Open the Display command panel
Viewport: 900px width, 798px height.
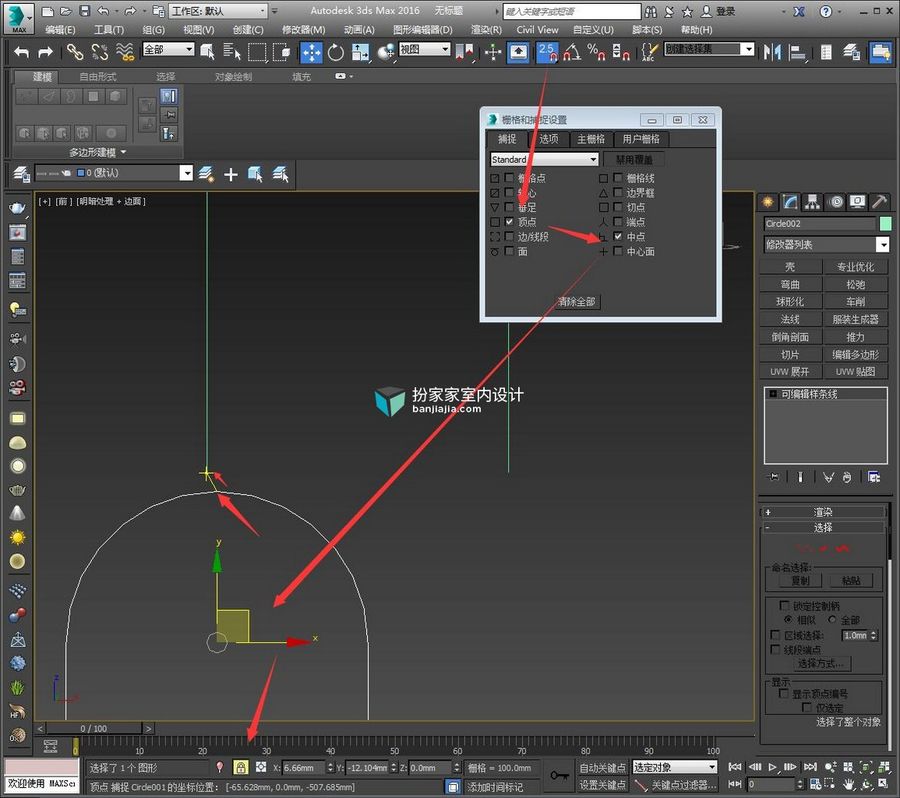tap(858, 202)
